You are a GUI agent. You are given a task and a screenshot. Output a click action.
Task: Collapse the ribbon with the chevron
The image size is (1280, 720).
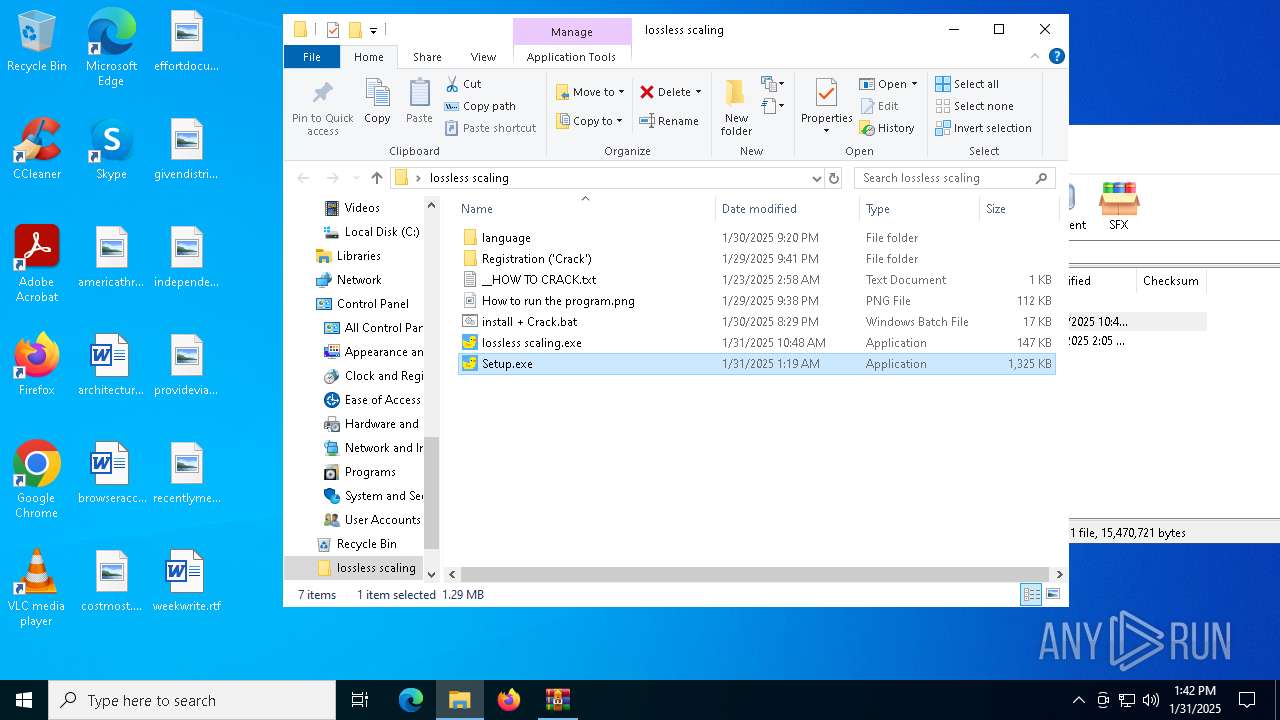click(x=1035, y=57)
